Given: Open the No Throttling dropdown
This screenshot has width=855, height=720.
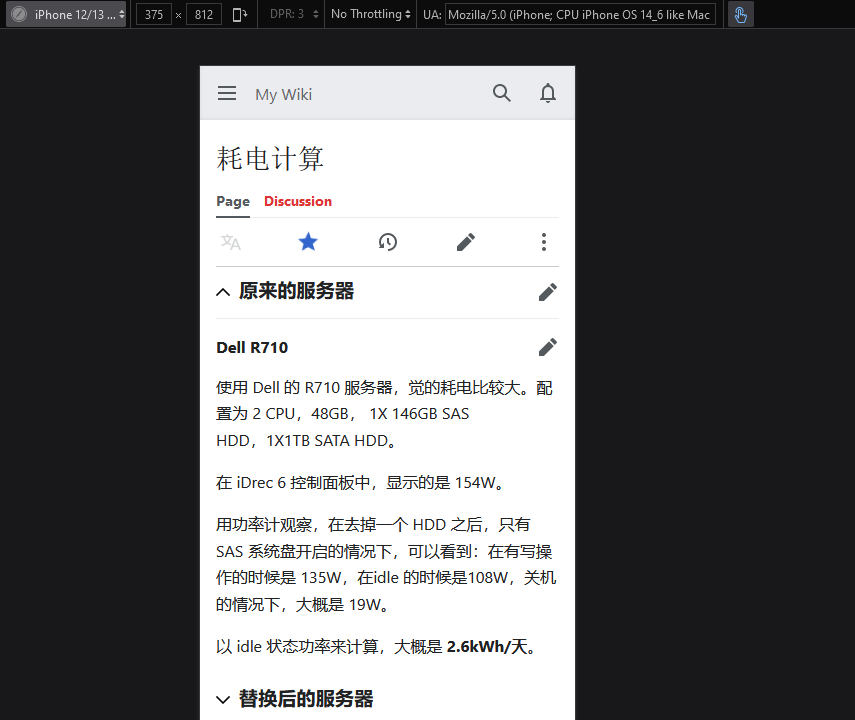Looking at the screenshot, I should point(370,14).
